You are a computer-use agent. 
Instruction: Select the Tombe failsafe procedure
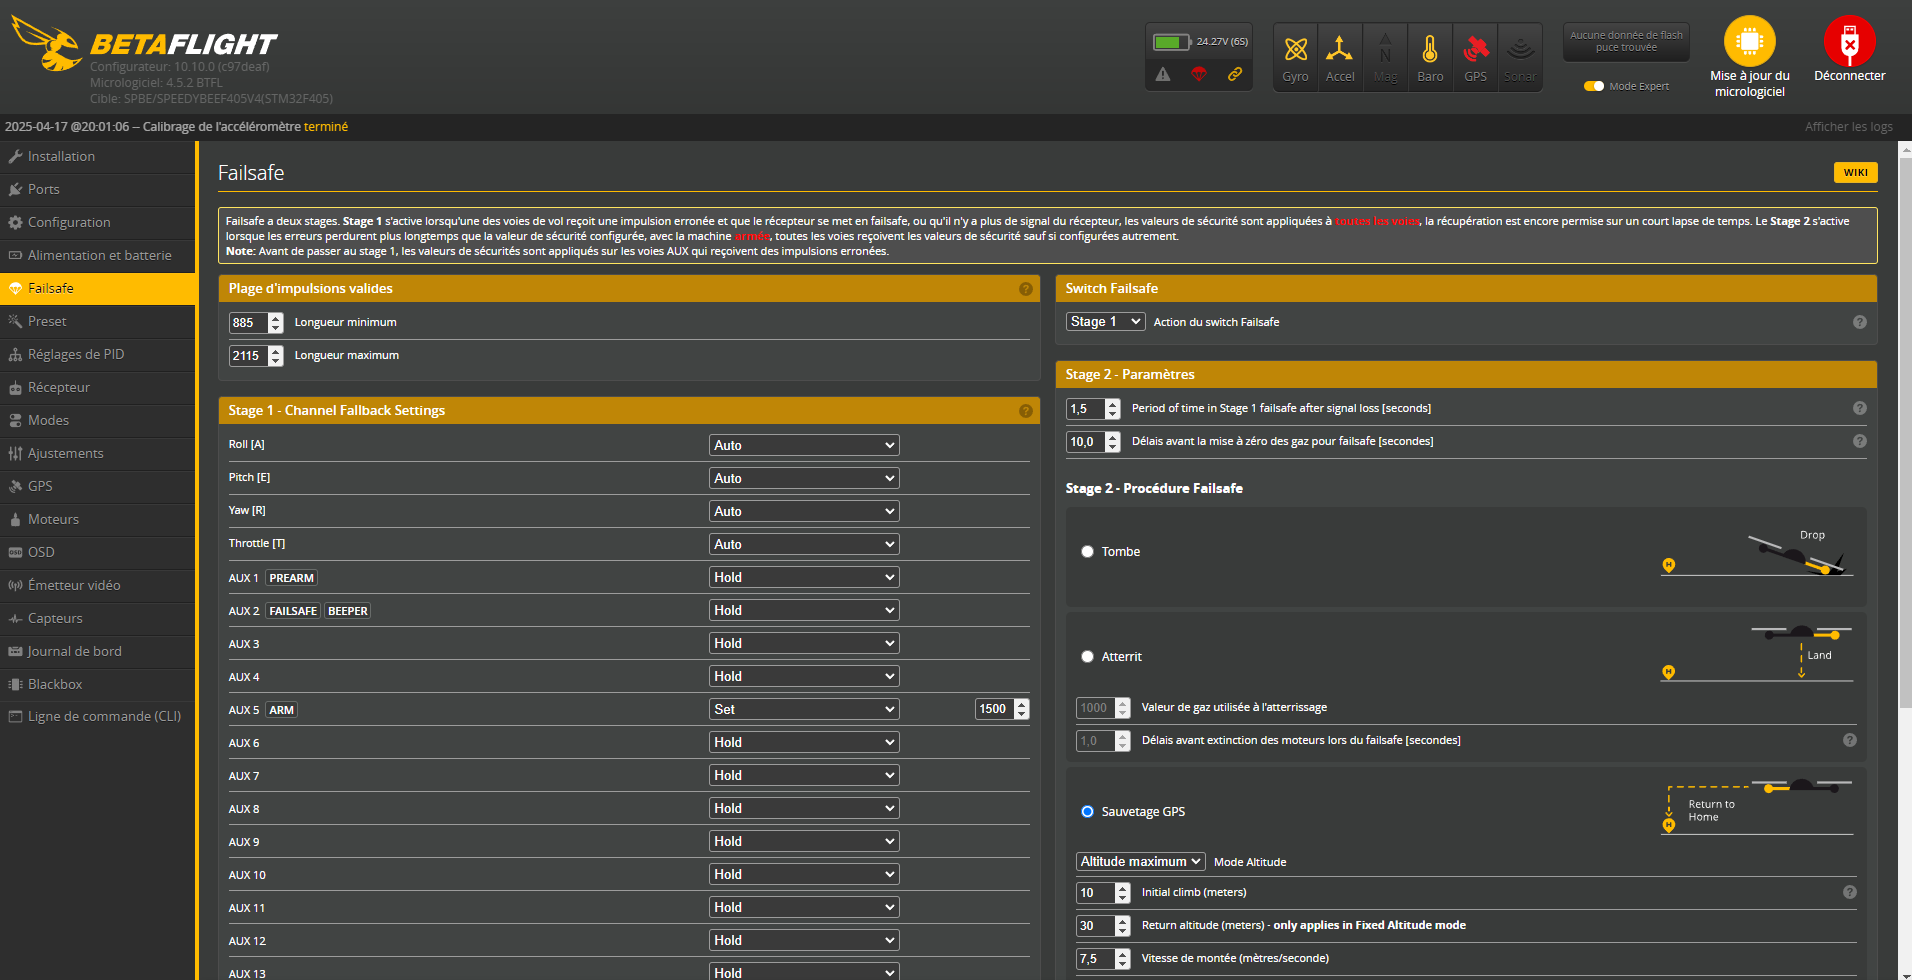tap(1087, 552)
